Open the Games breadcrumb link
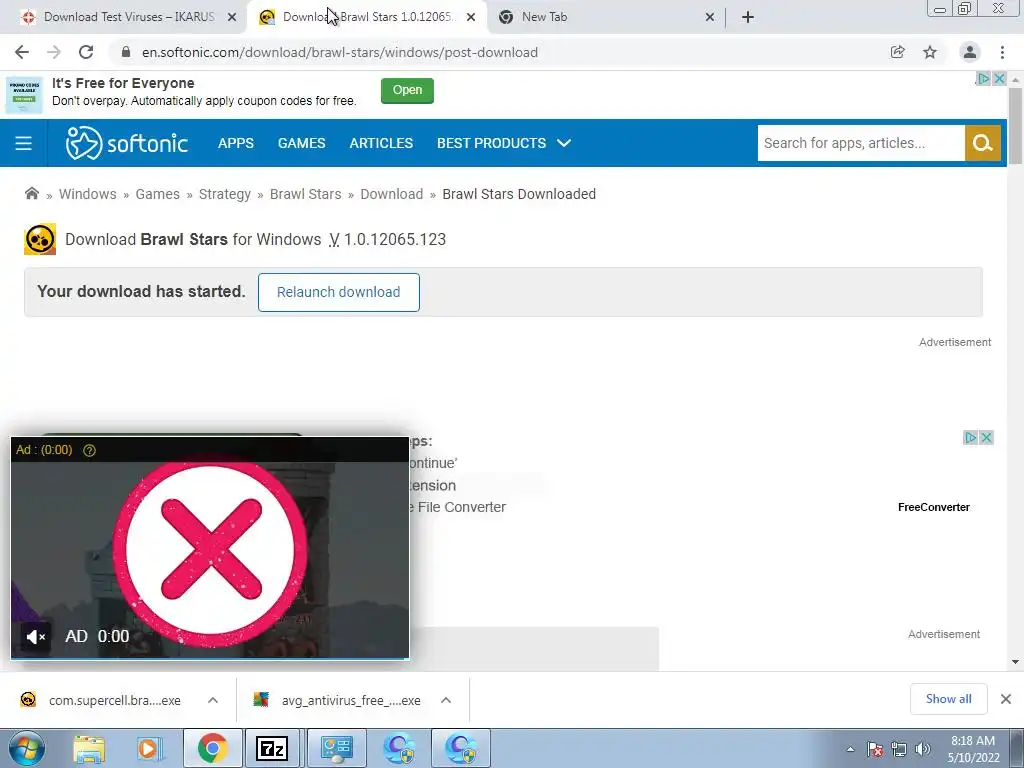Viewport: 1024px width, 768px height. [157, 194]
